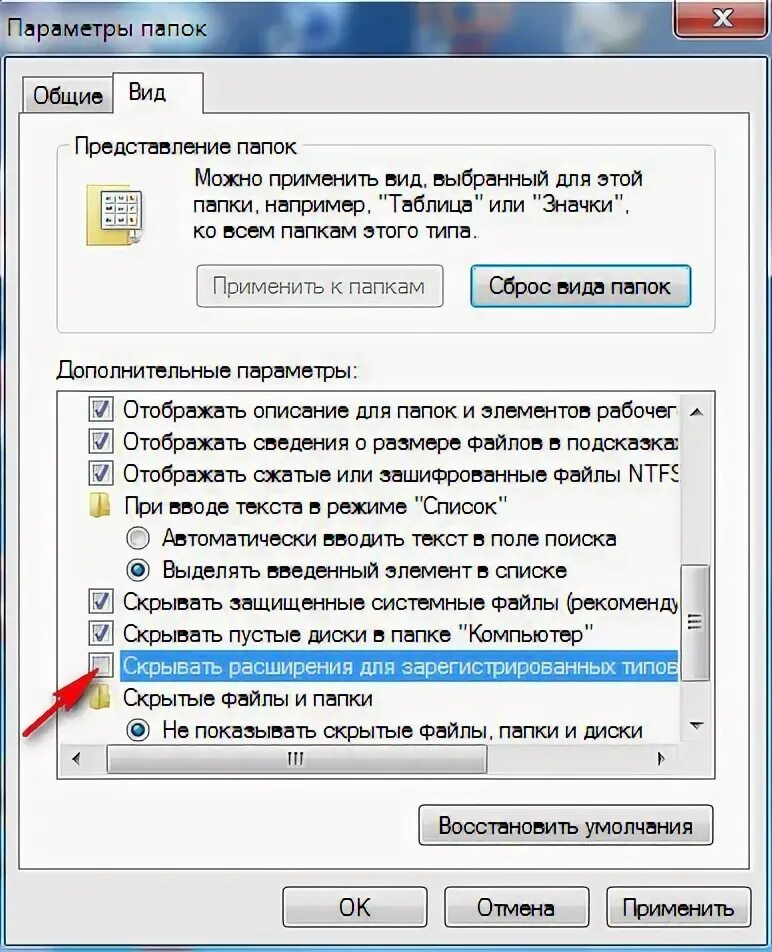This screenshot has width=772, height=952.
Task: Click the horizontal scrollbar thumb
Action: 296,758
